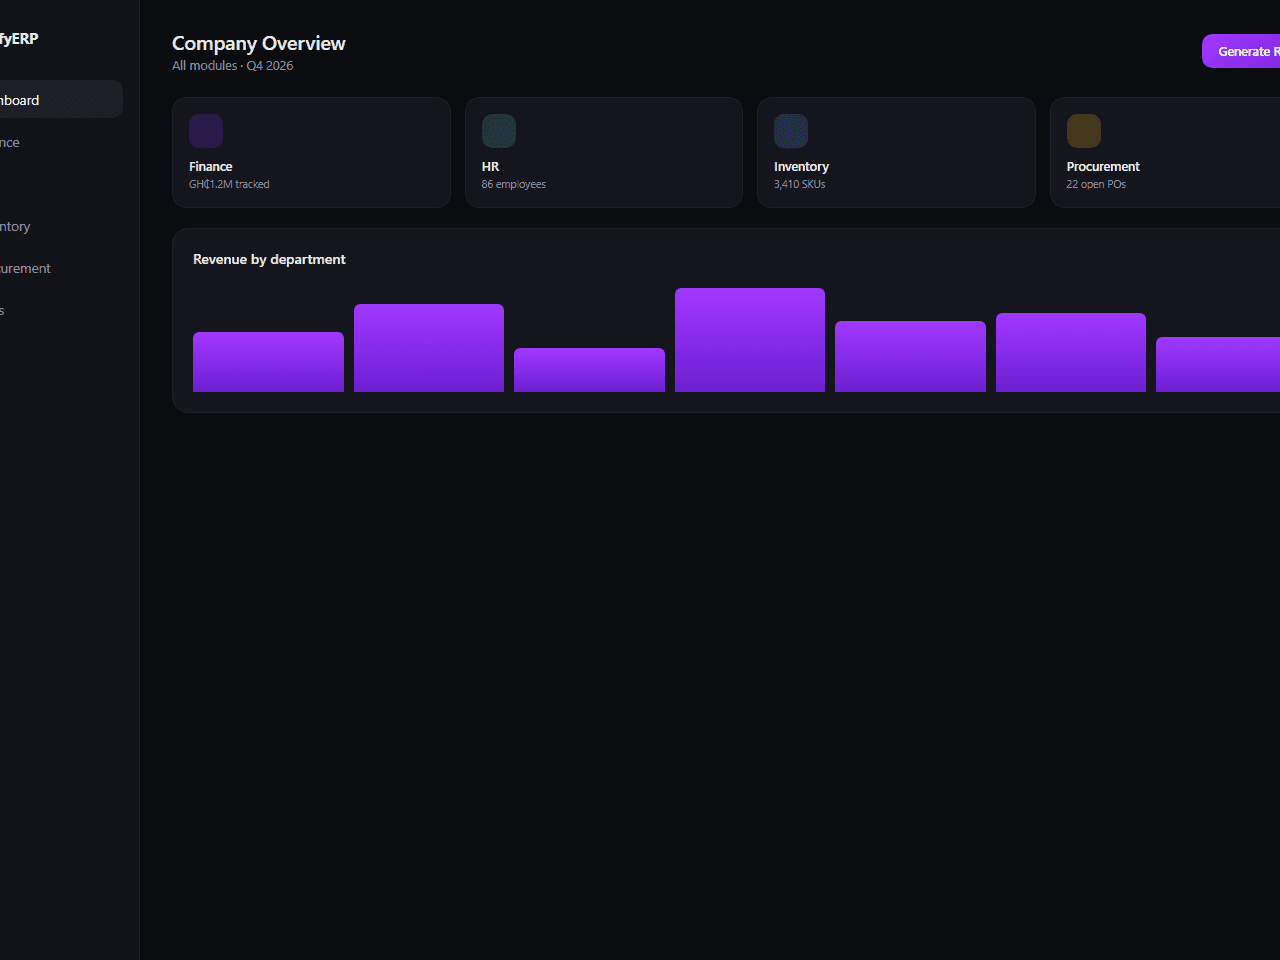The height and width of the screenshot is (960, 1280).
Task: Click the ERP logo text in sidebar
Action: point(19,39)
